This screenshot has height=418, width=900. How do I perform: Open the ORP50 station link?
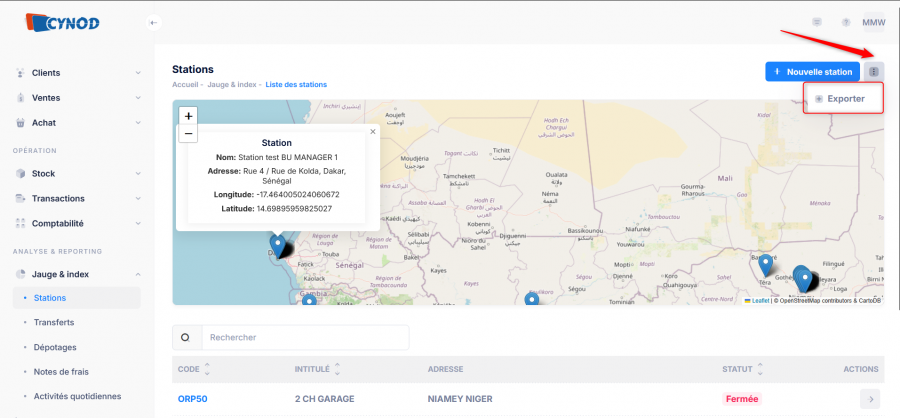pyautogui.click(x=192, y=399)
